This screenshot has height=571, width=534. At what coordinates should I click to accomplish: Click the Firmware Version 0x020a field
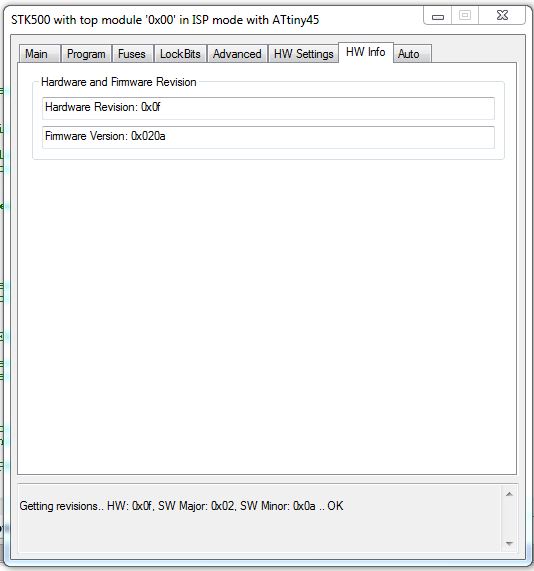click(268, 137)
